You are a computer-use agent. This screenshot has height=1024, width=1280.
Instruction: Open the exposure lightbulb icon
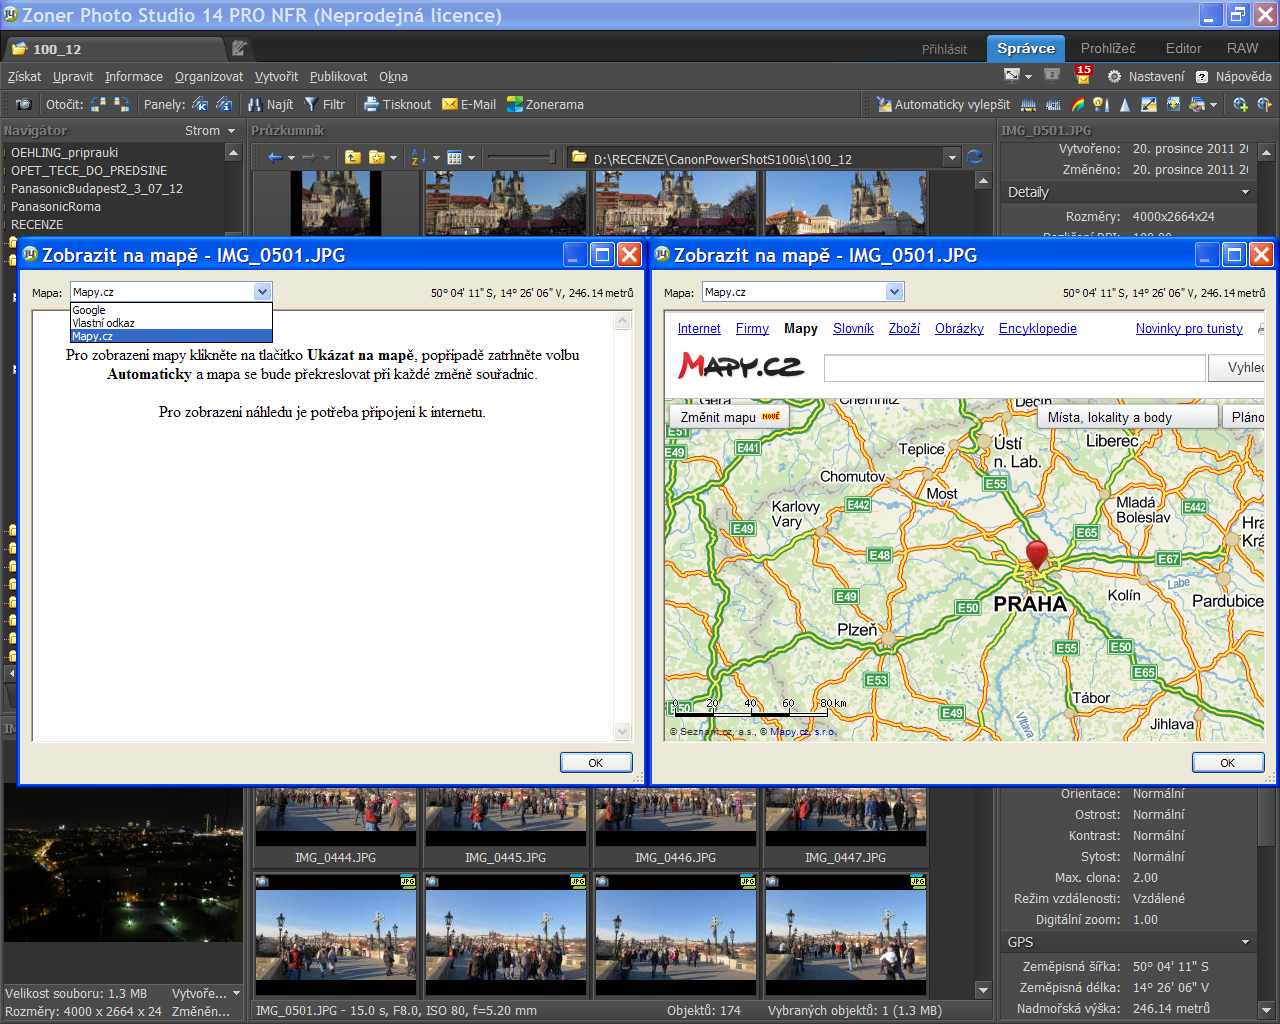click(x=1101, y=104)
